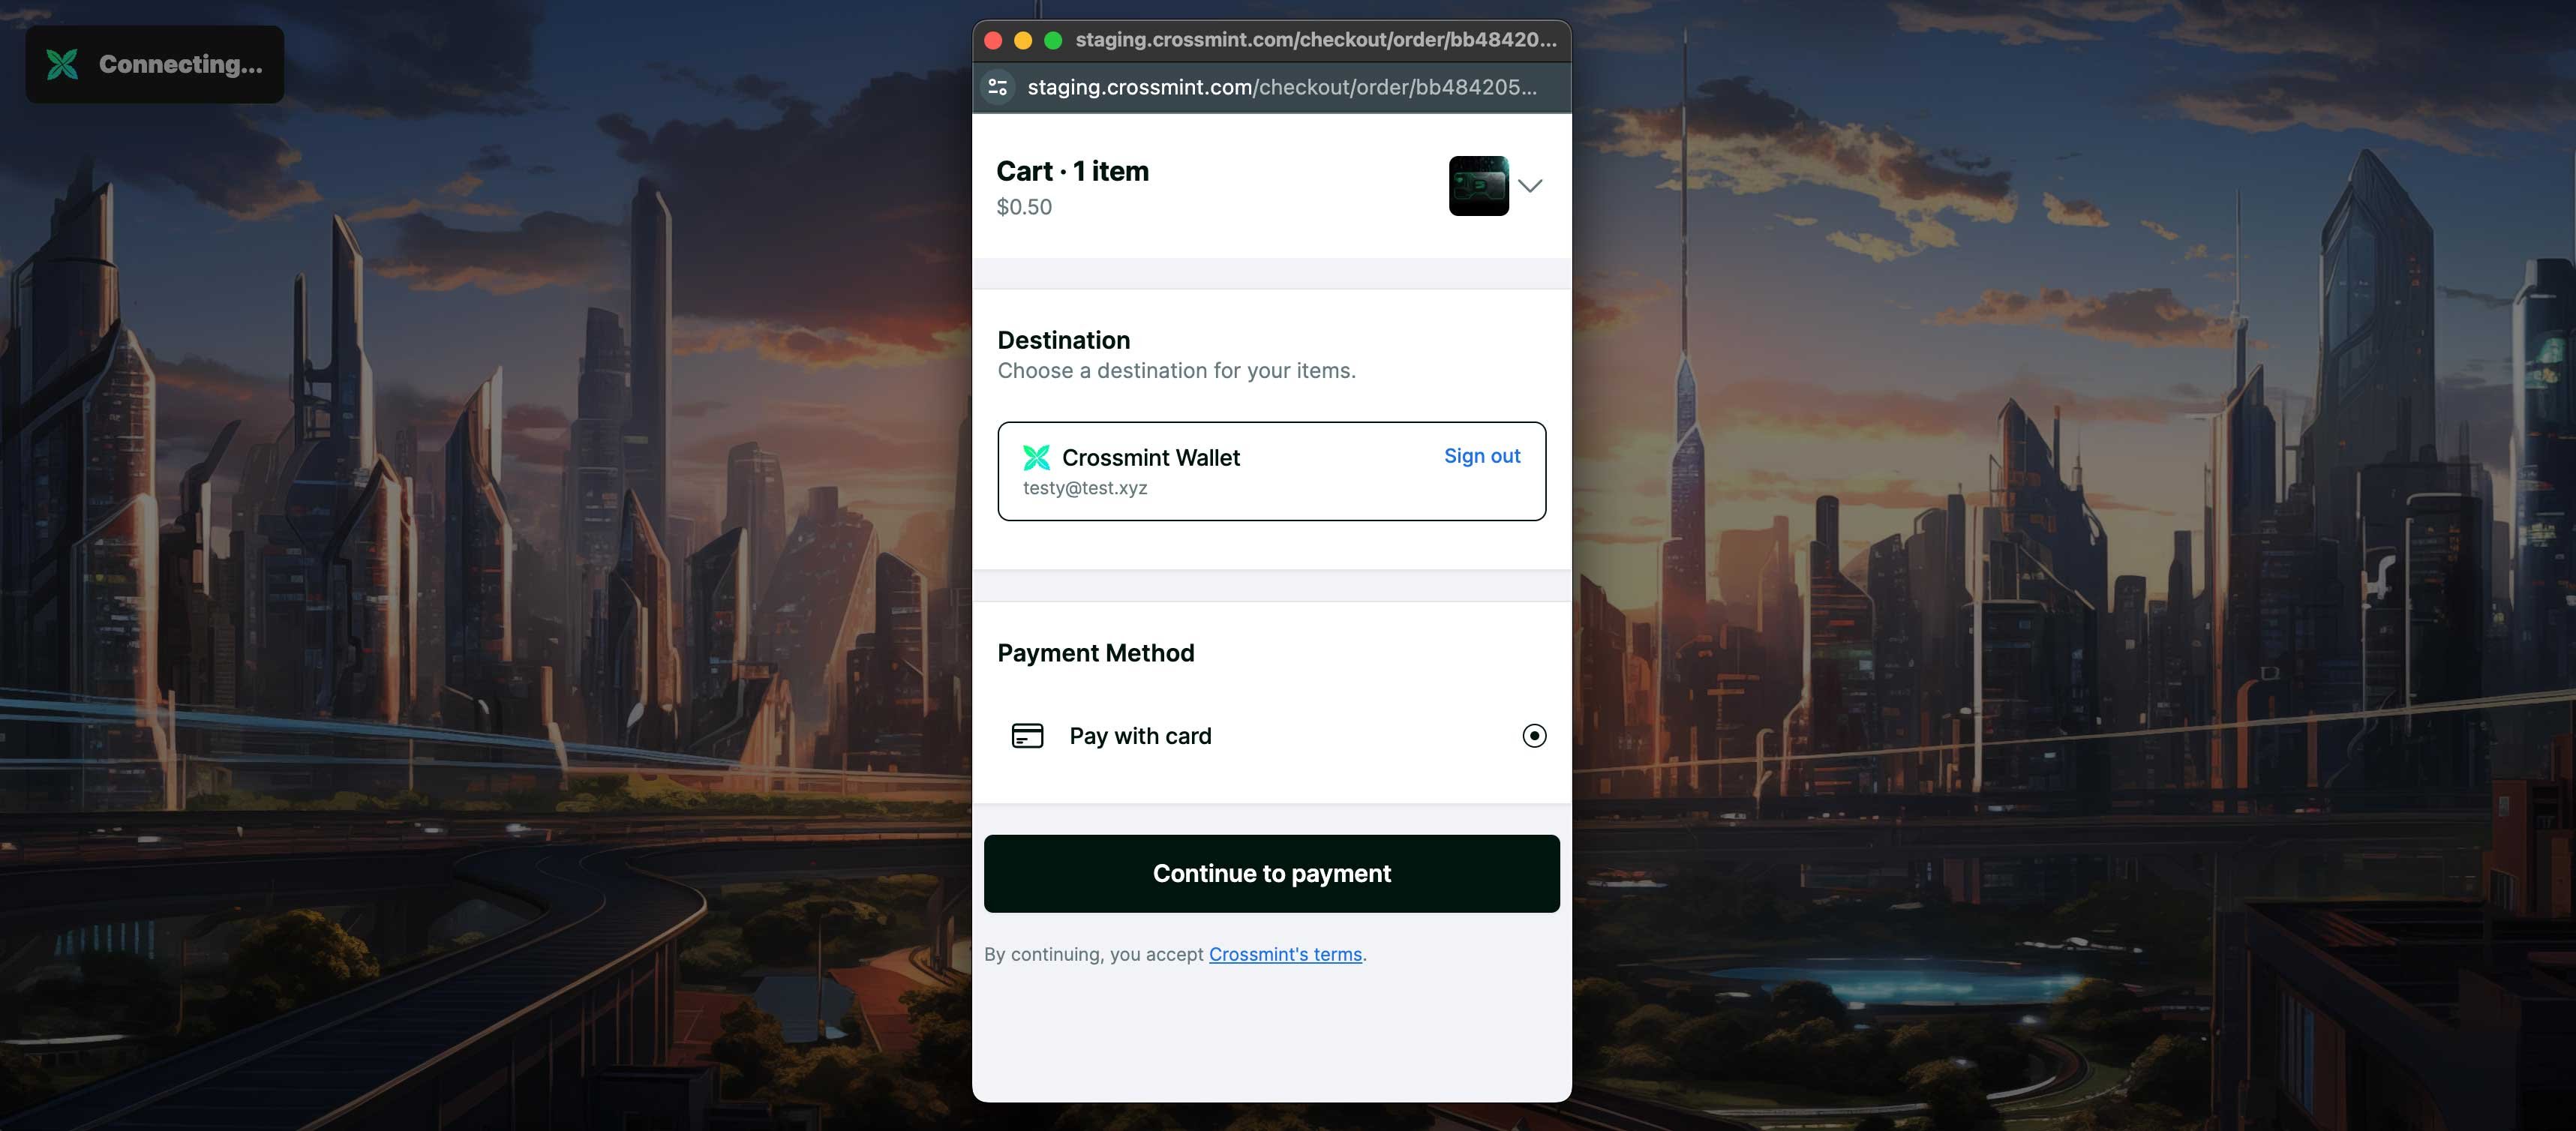Maximize the checkout window with green button
The image size is (2576, 1131).
[x=1053, y=40]
